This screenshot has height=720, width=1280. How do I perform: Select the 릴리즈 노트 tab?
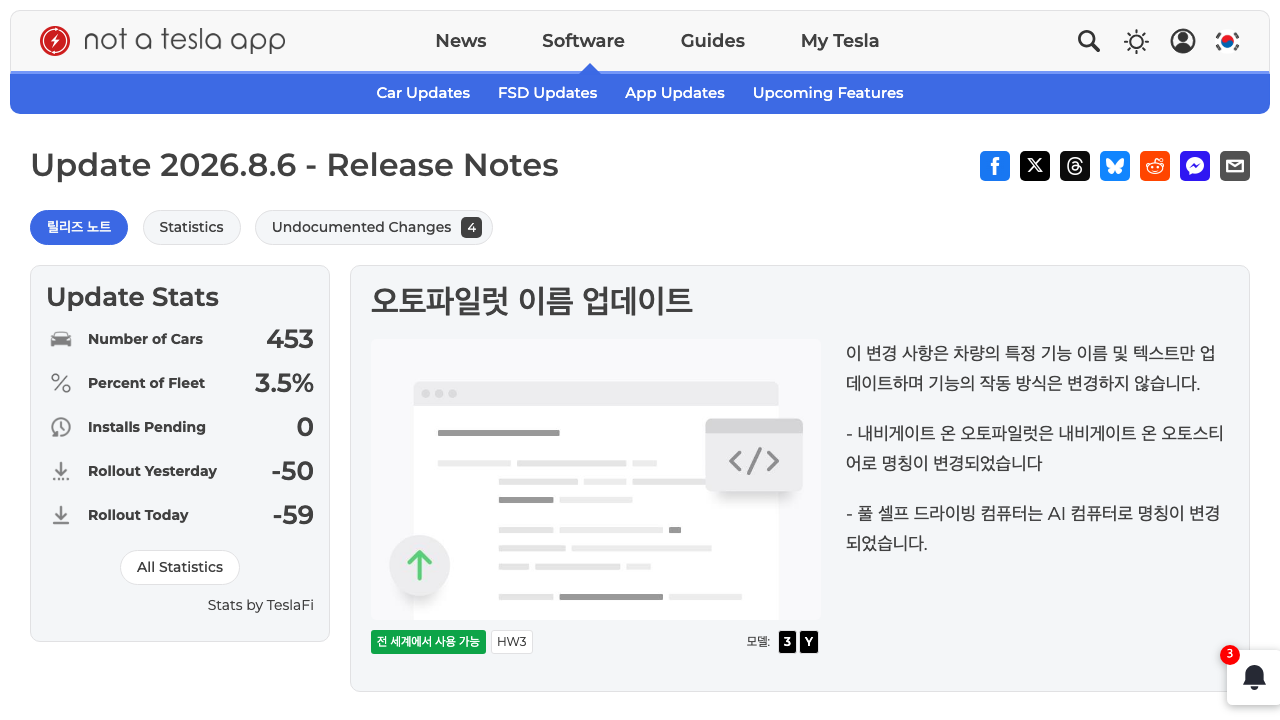(x=79, y=227)
